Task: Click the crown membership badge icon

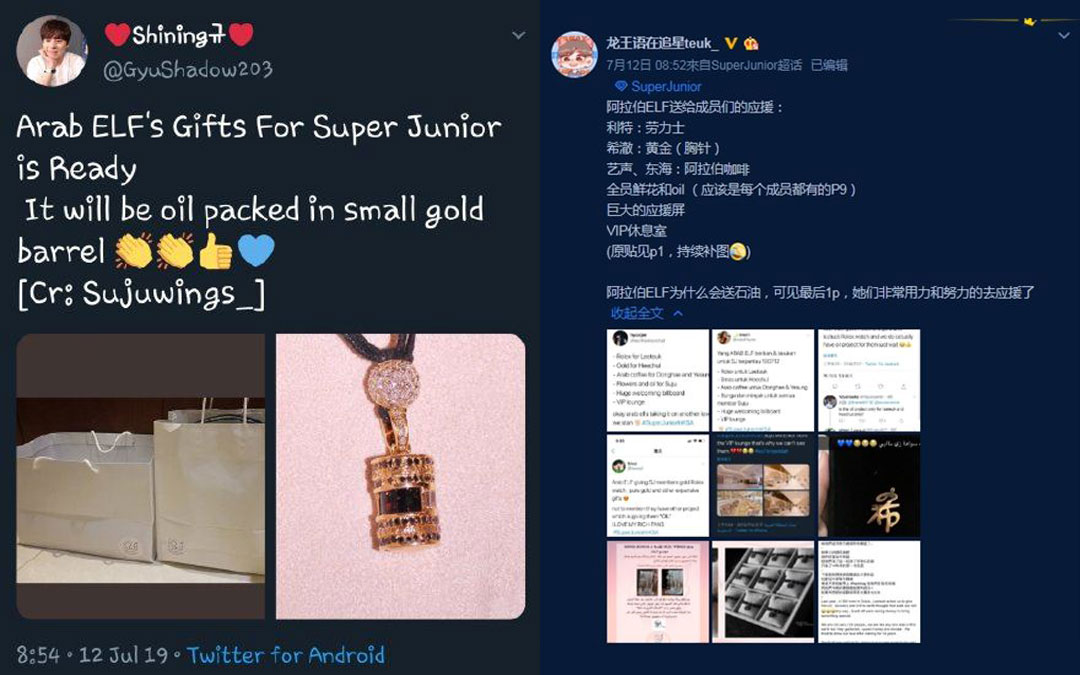Action: (751, 43)
